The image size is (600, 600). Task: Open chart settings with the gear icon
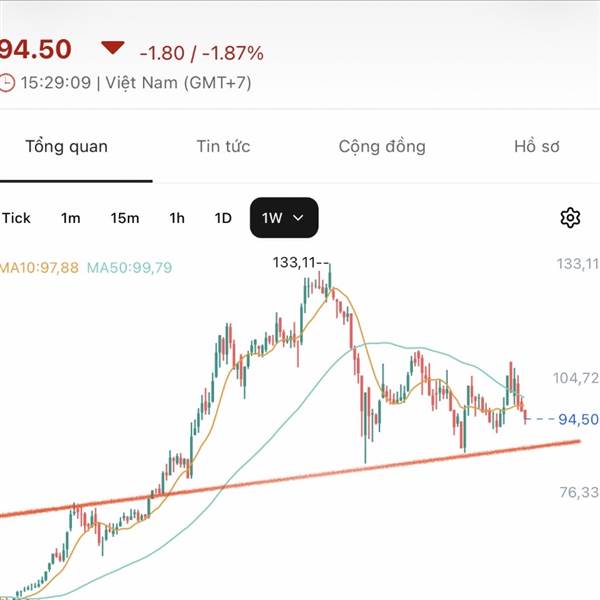pyautogui.click(x=571, y=218)
